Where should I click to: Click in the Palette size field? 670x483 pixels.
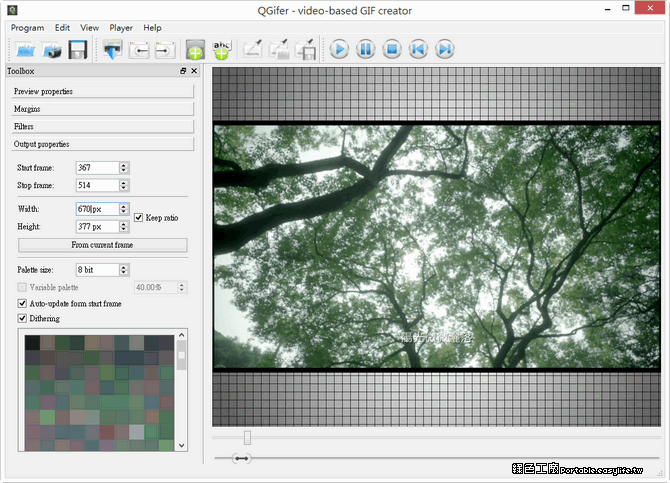click(97, 270)
